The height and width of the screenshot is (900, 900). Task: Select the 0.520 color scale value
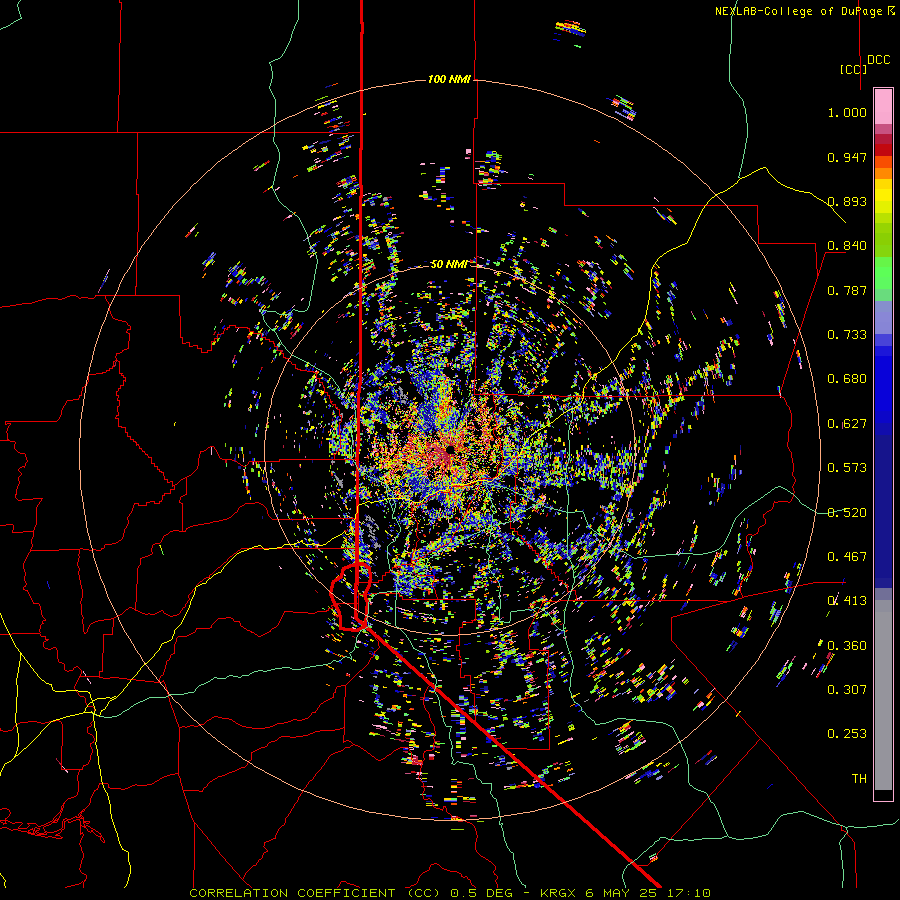pyautogui.click(x=847, y=513)
